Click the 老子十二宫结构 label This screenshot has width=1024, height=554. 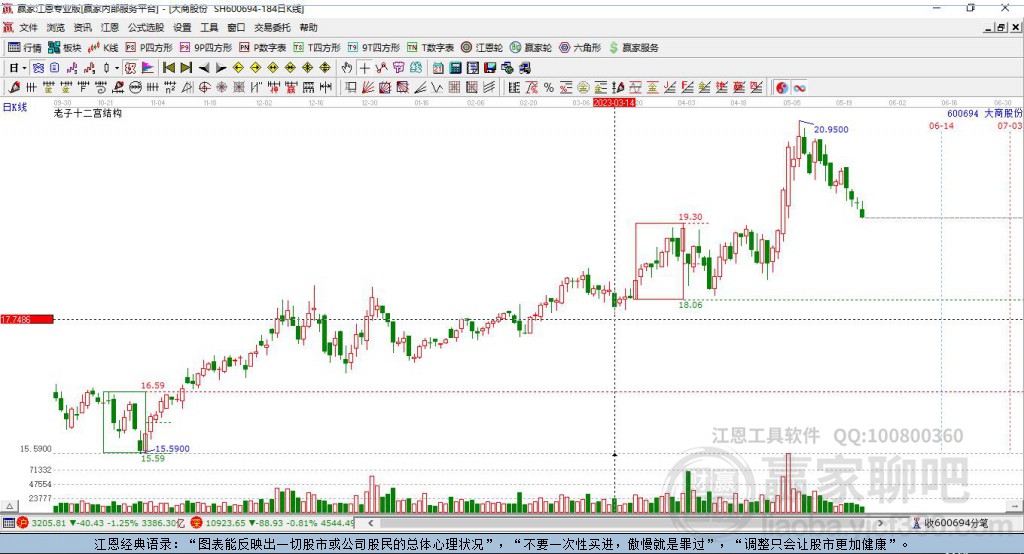[88, 113]
